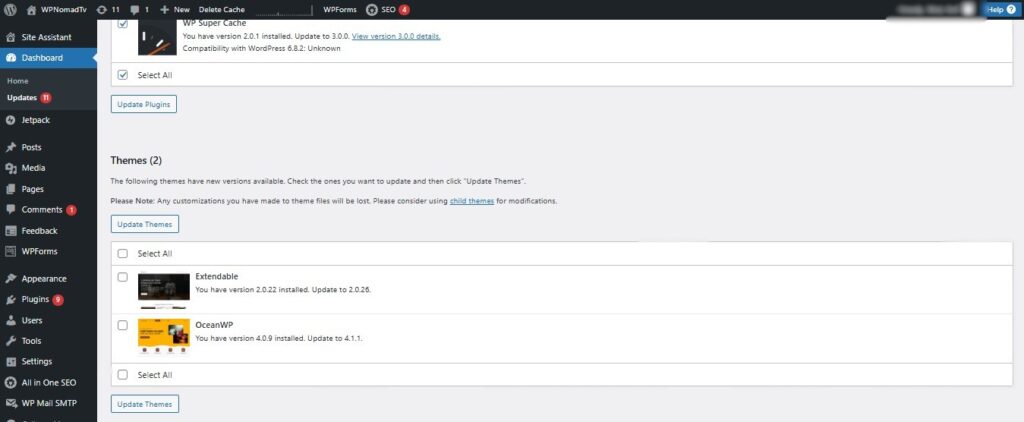Click the Plugins red count badge
Viewport: 1024px width, 422px height.
58,300
